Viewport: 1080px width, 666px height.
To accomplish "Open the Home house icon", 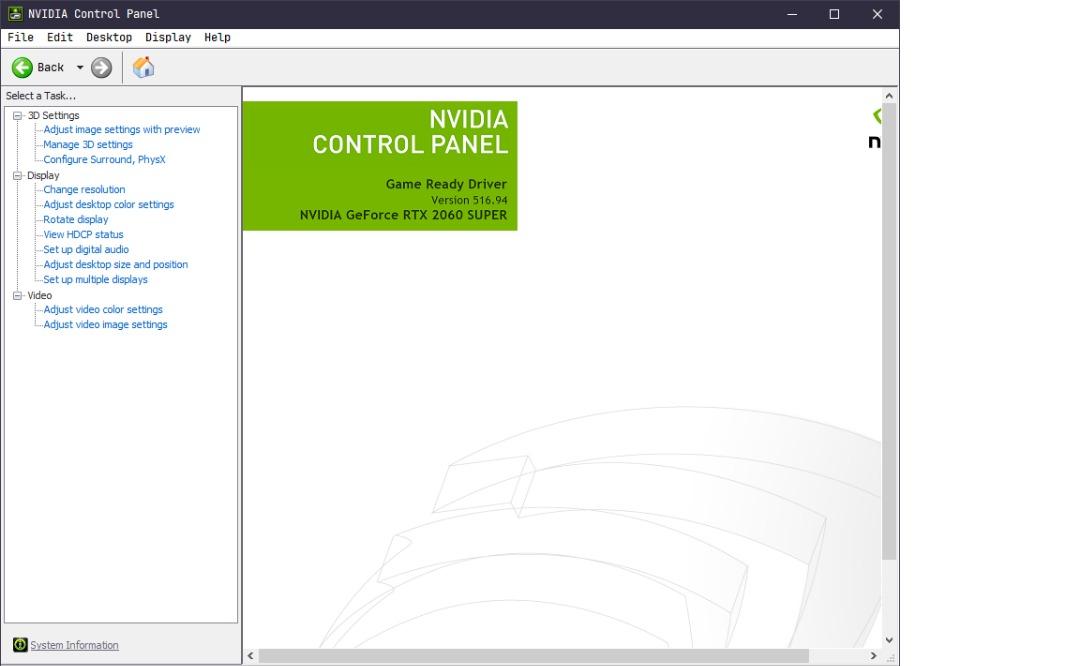I will 143,67.
